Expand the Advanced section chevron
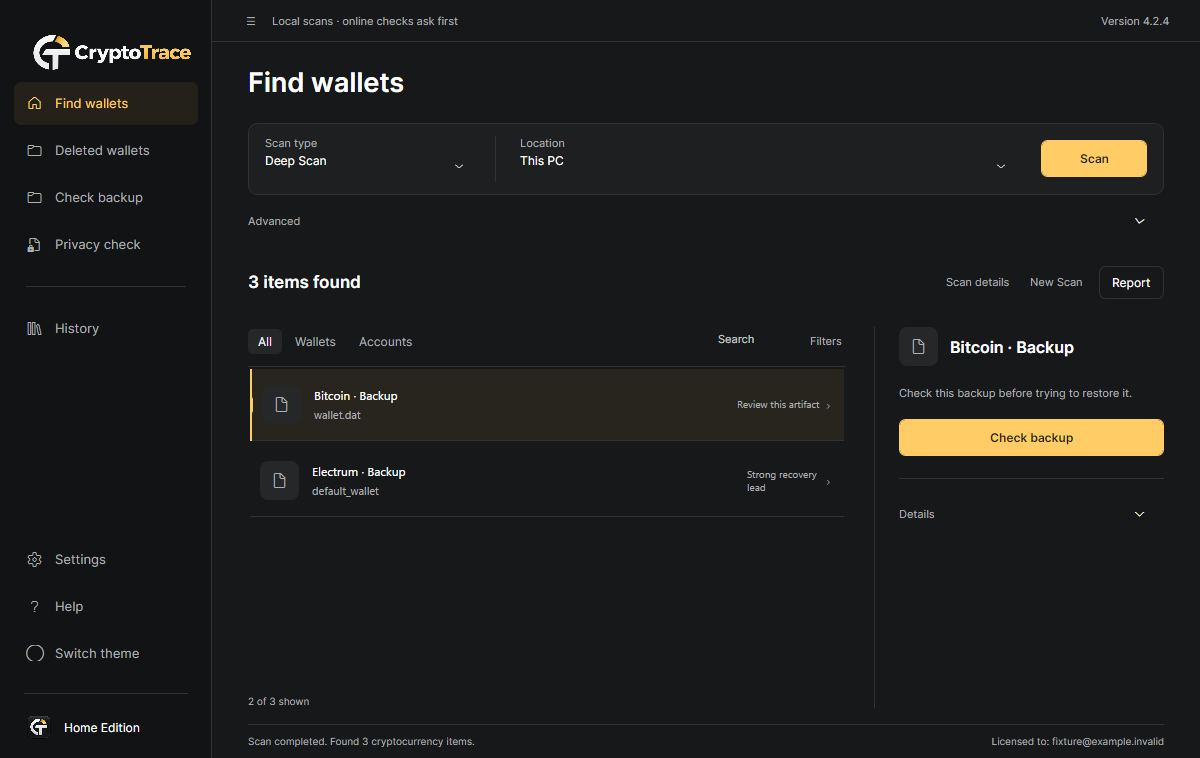This screenshot has width=1200, height=758. click(1140, 221)
